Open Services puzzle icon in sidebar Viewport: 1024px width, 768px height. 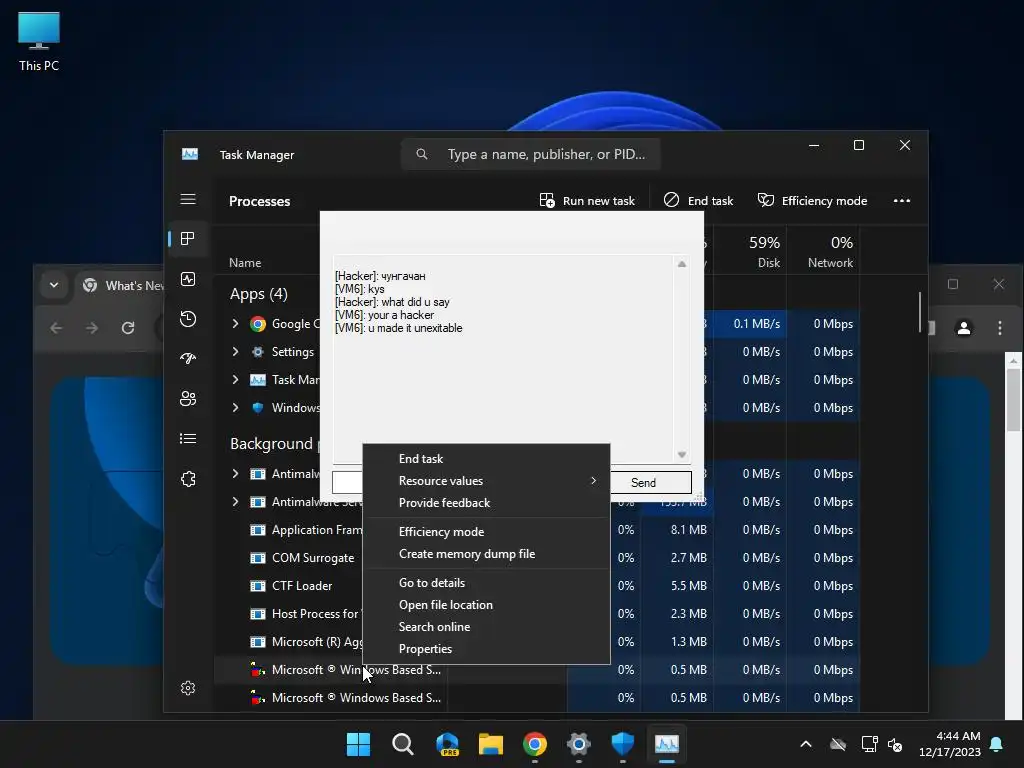pos(188,479)
